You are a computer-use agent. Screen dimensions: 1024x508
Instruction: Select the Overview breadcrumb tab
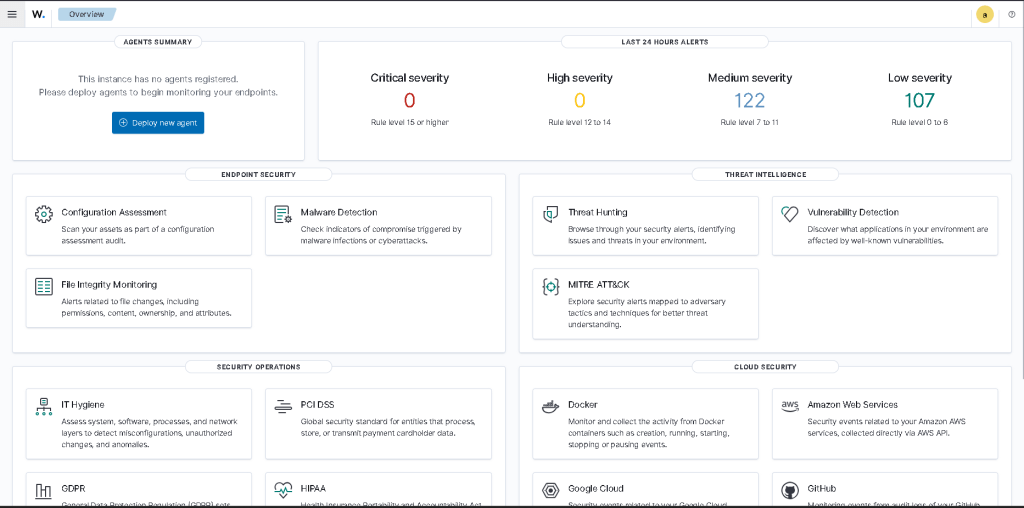tap(86, 14)
